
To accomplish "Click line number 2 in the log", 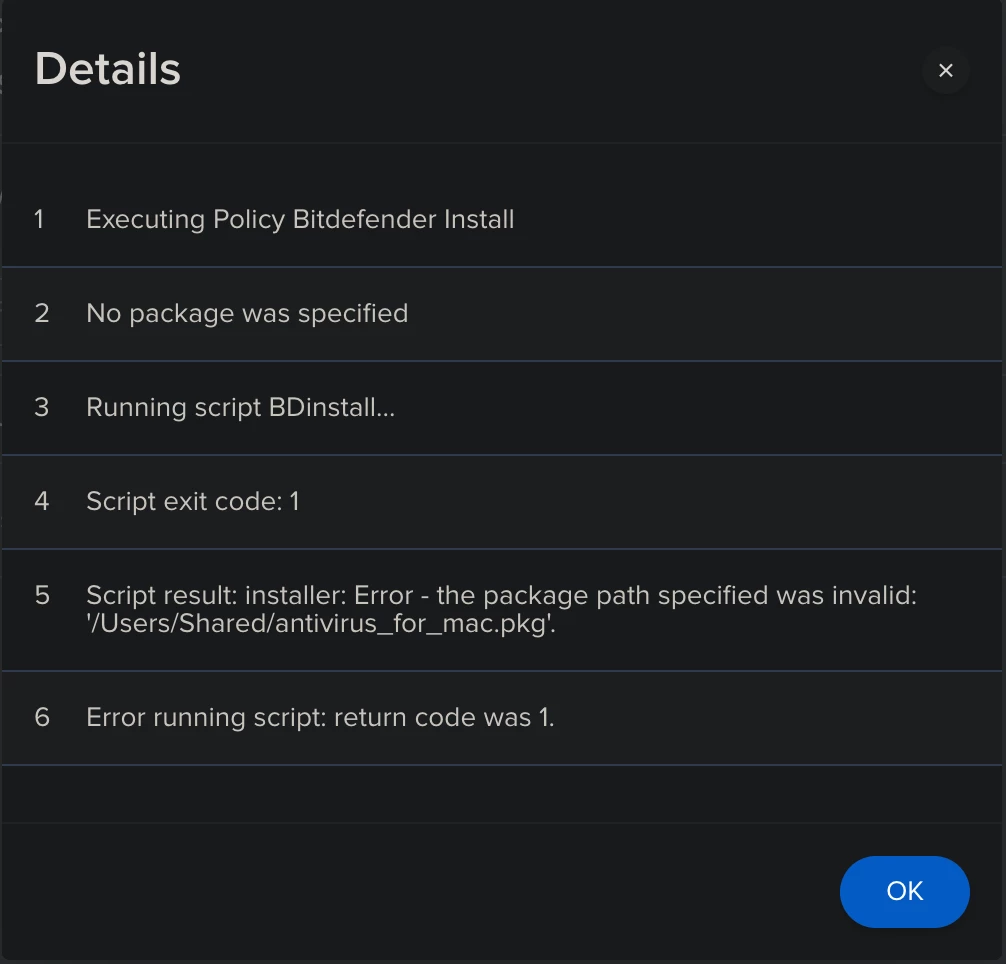I will 42,314.
